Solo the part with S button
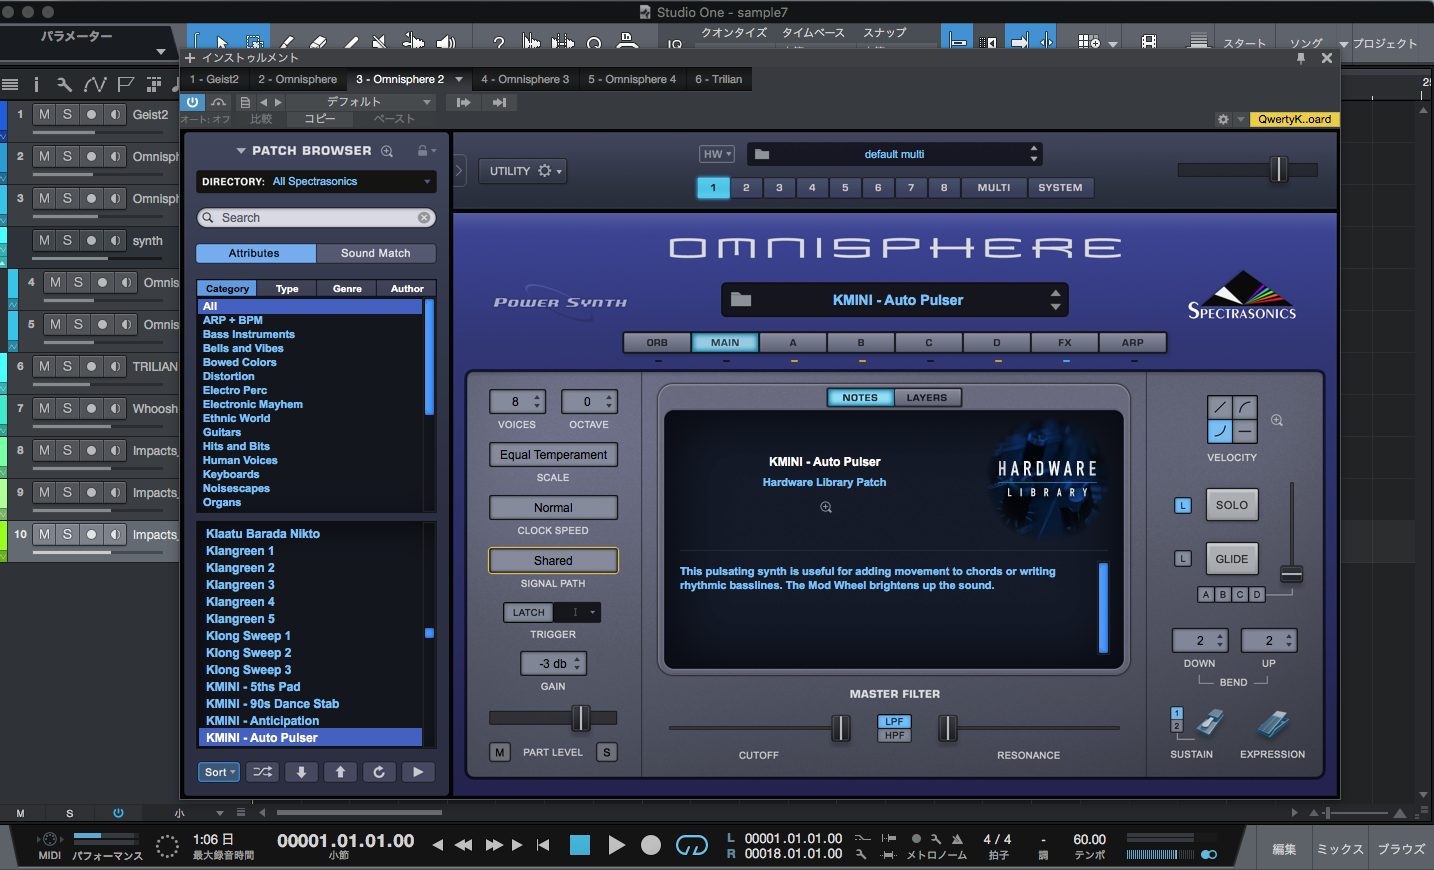This screenshot has height=870, width=1434. [606, 752]
